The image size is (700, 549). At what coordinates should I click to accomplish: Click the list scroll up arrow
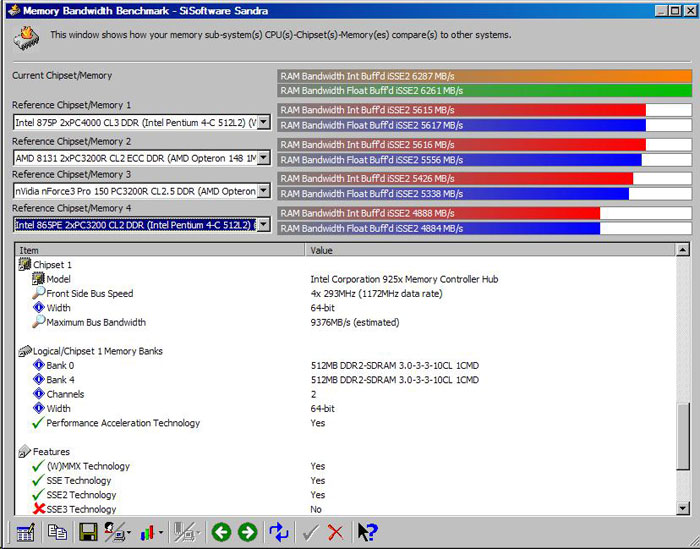click(683, 250)
